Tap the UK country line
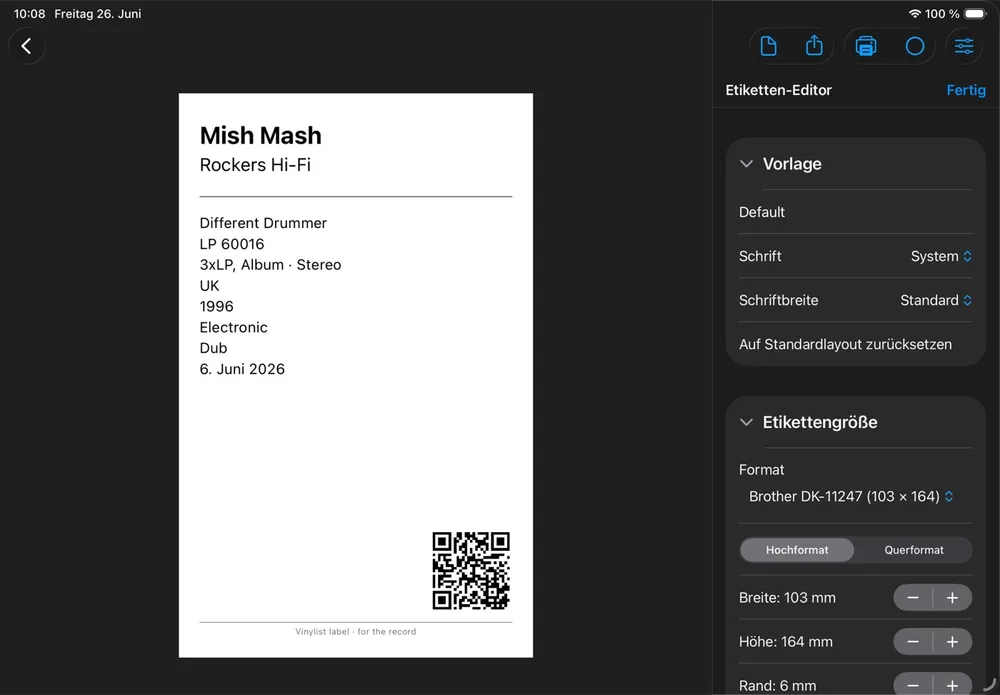The image size is (1000, 695). point(209,285)
